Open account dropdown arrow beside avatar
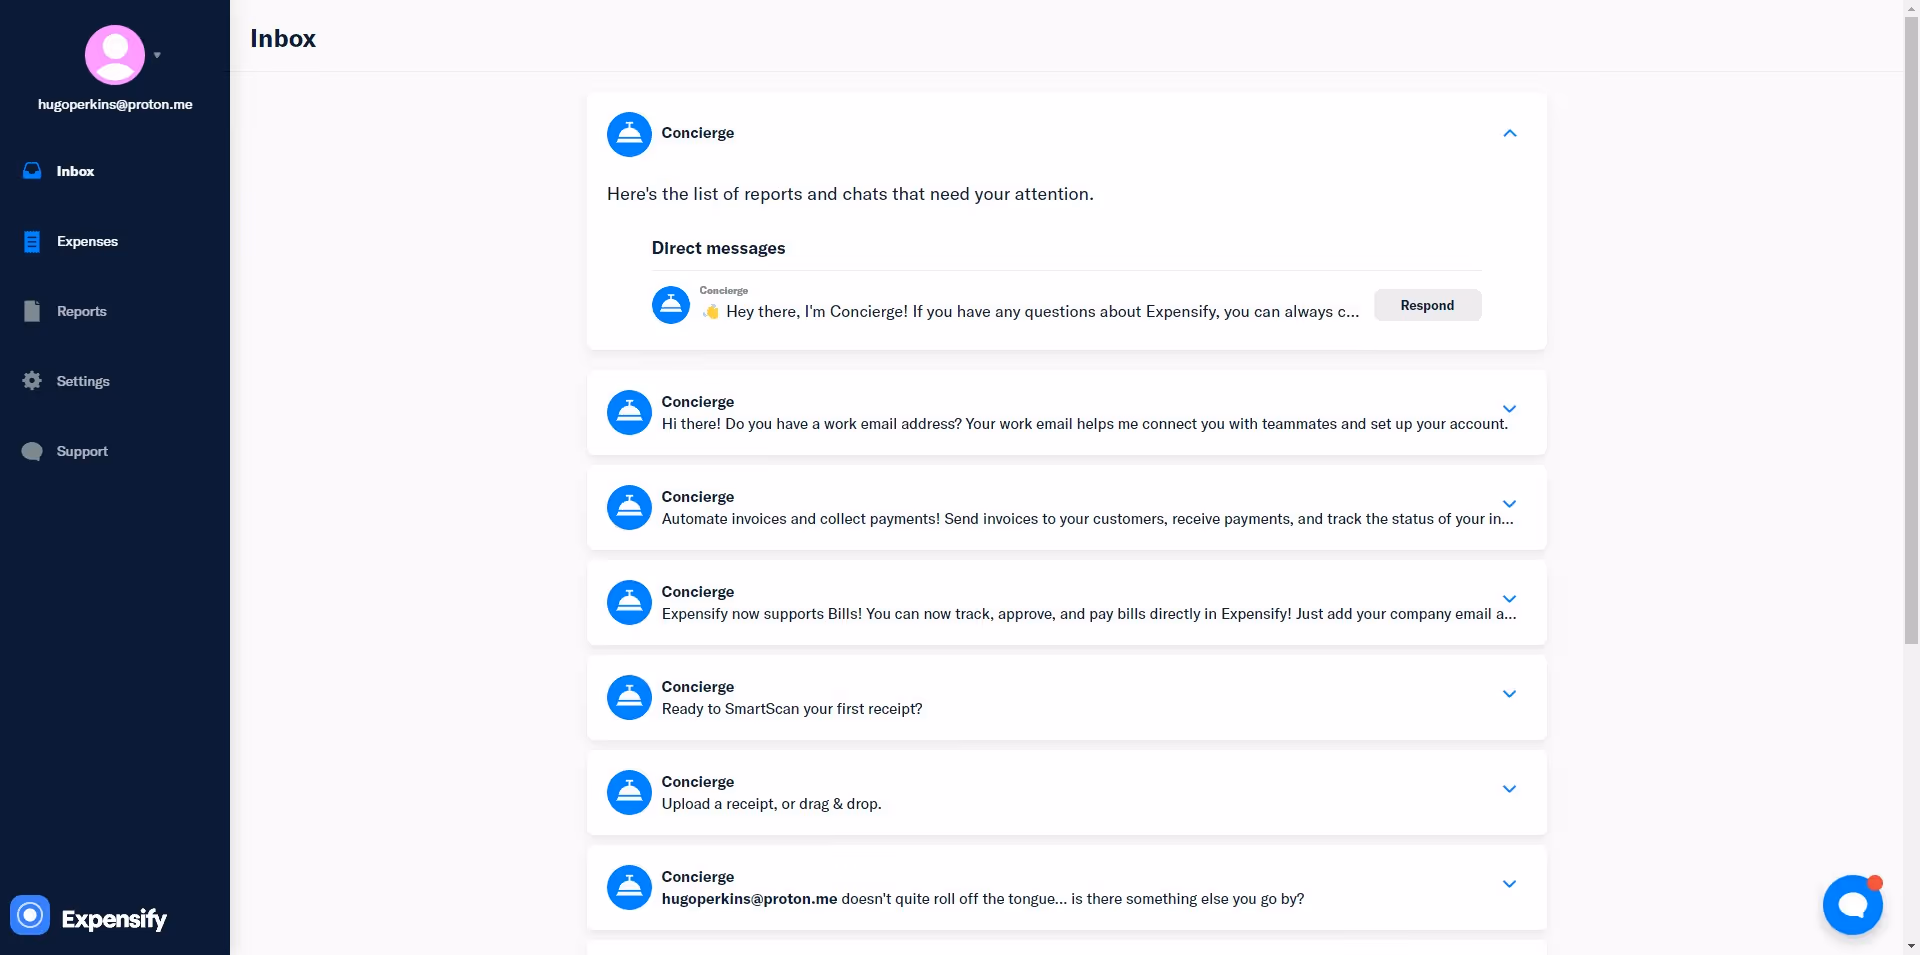This screenshot has width=1920, height=955. (x=157, y=55)
